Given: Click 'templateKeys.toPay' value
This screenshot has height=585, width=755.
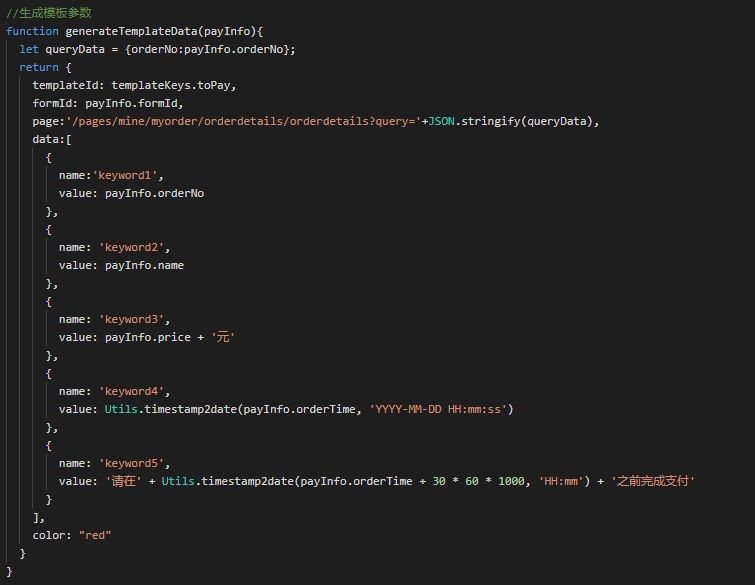Looking at the screenshot, I should tap(171, 85).
